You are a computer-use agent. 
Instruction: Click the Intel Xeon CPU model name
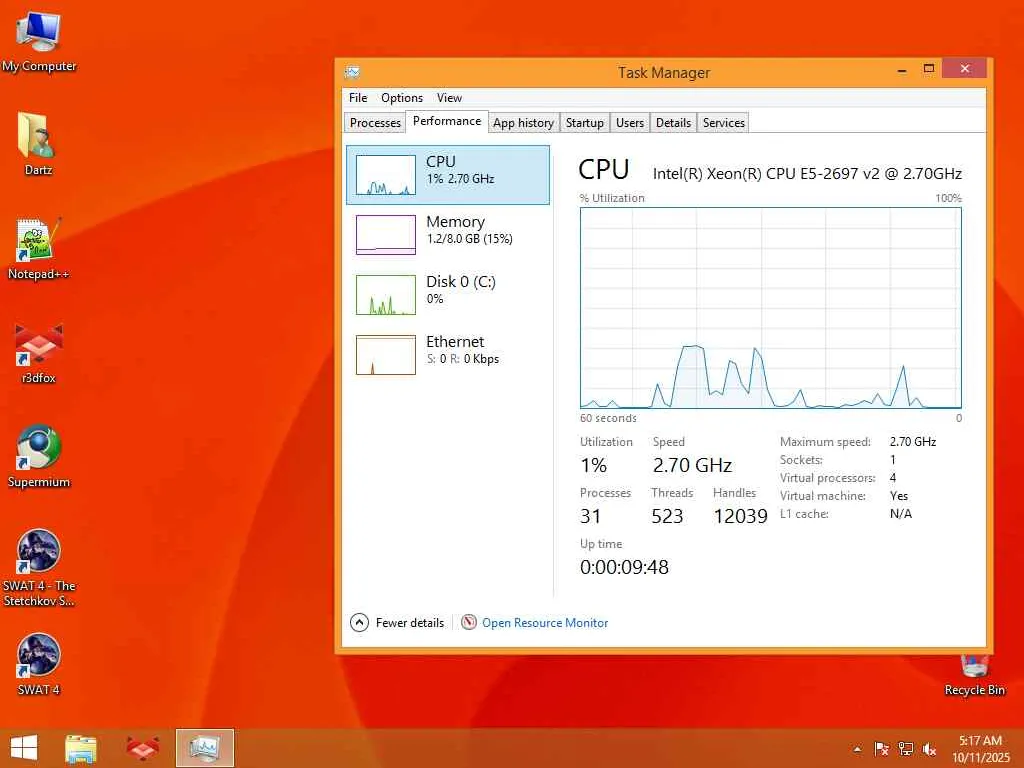click(807, 174)
